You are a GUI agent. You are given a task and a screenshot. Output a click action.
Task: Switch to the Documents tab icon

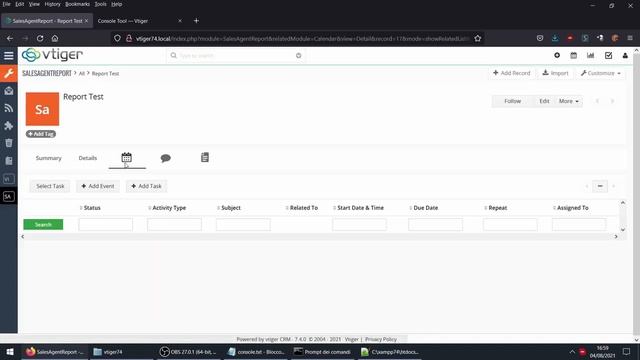point(205,158)
